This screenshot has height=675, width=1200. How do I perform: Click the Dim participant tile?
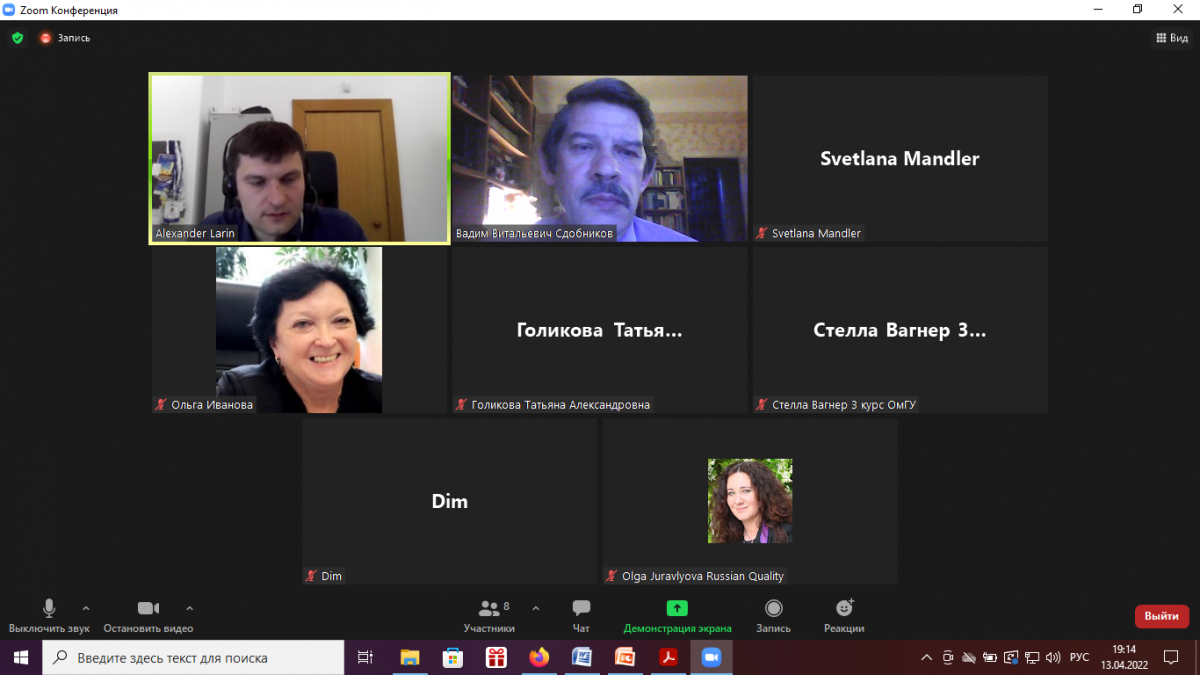(449, 501)
